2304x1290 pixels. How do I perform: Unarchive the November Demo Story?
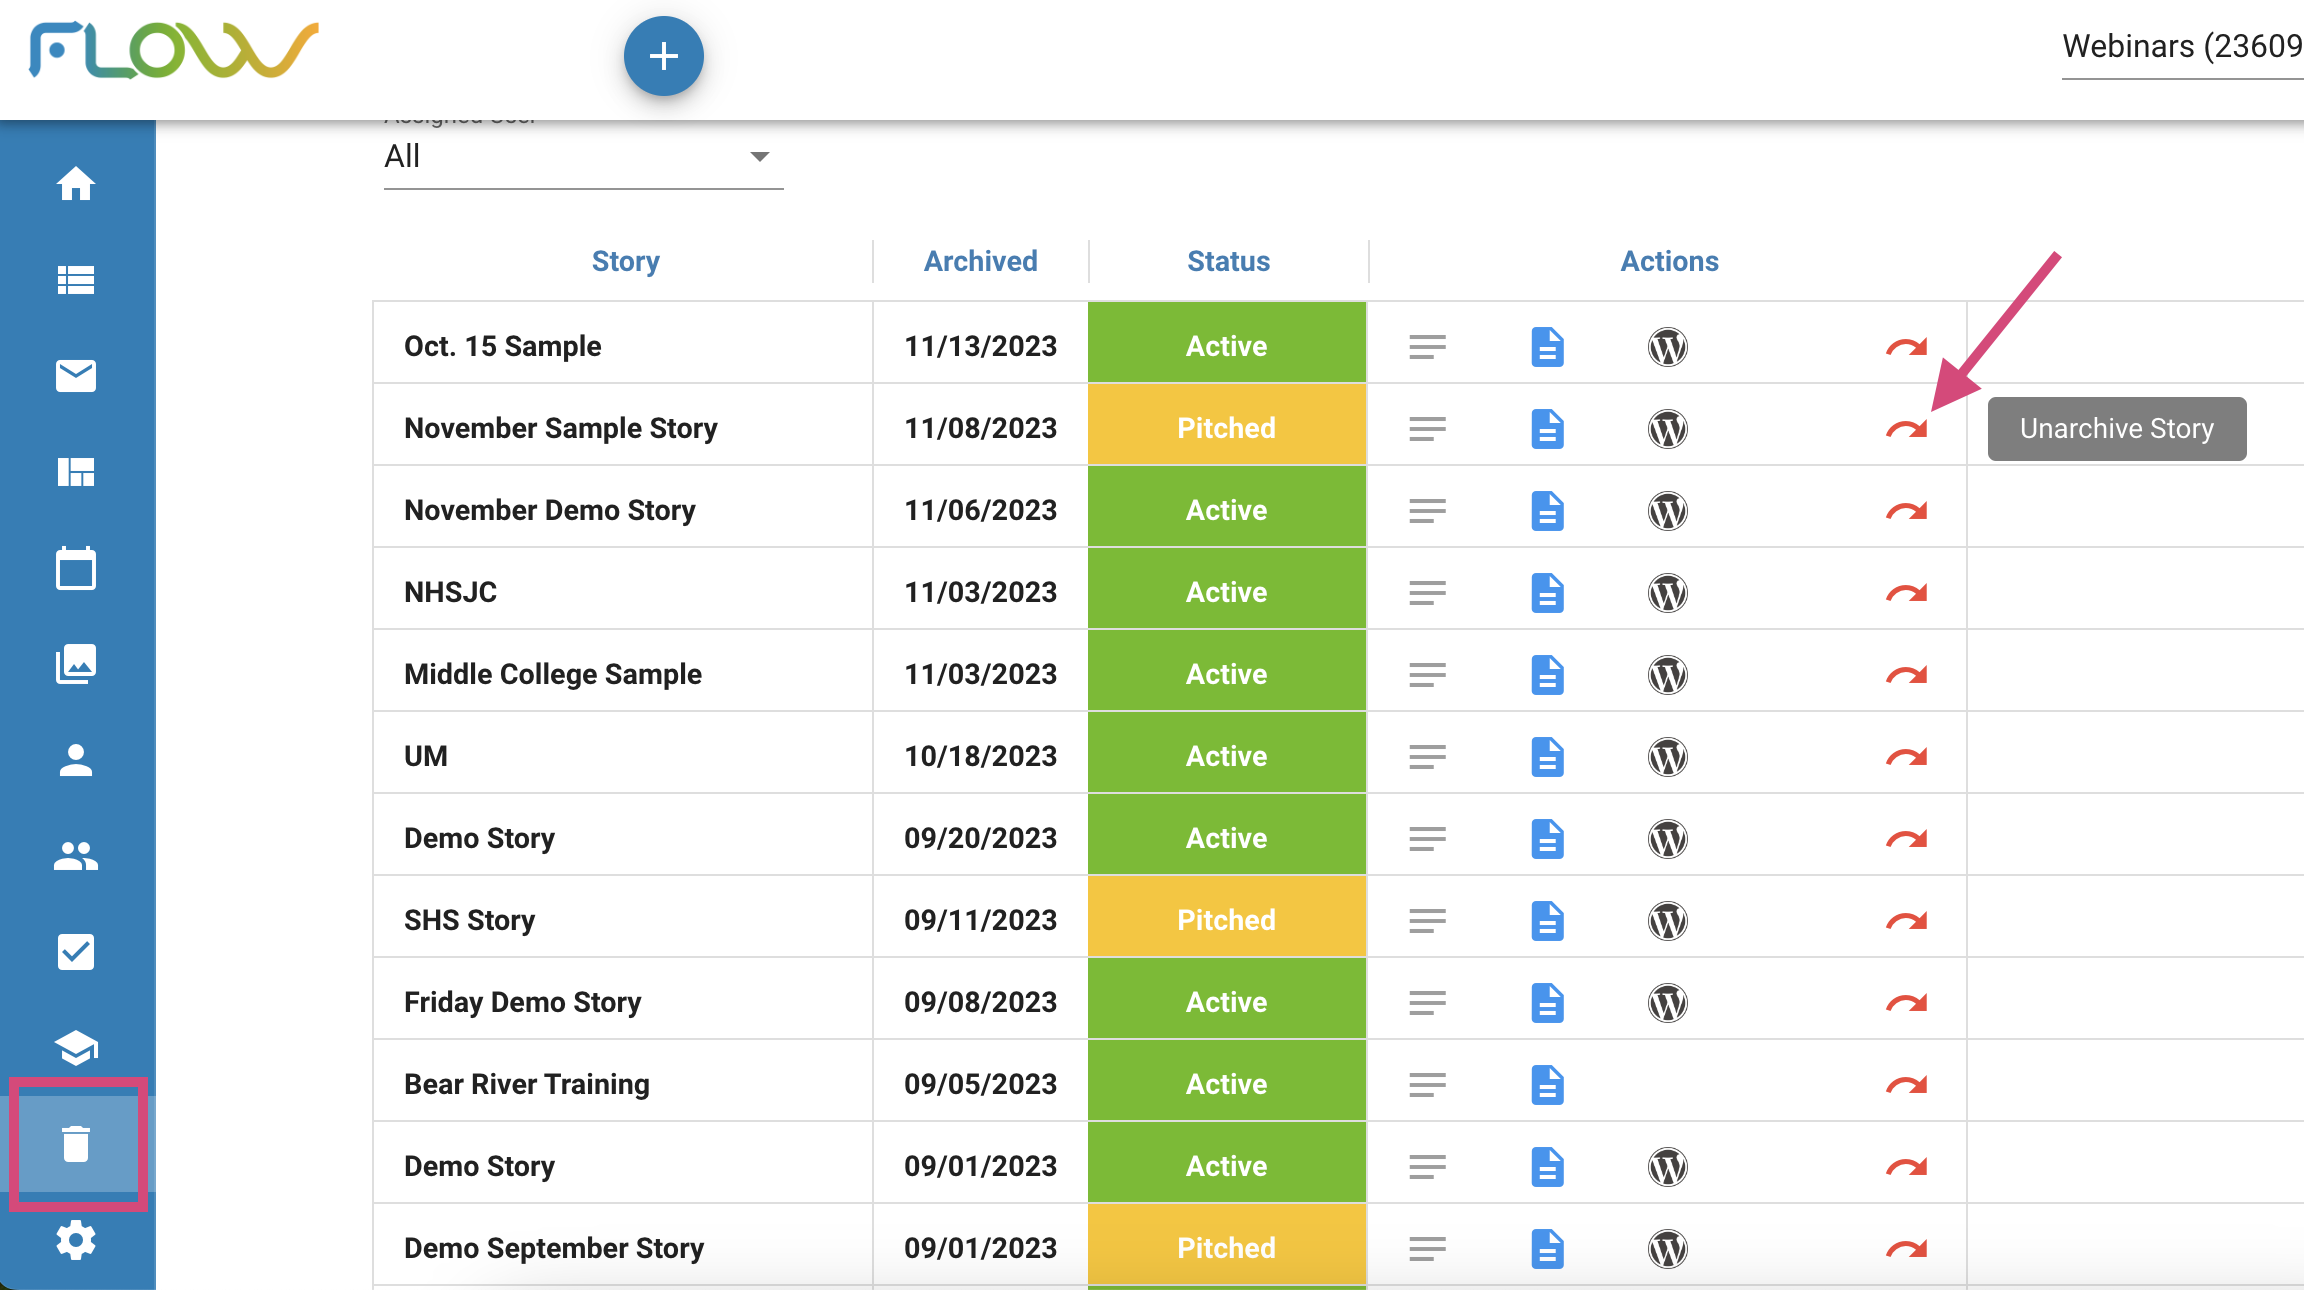pos(1907,511)
